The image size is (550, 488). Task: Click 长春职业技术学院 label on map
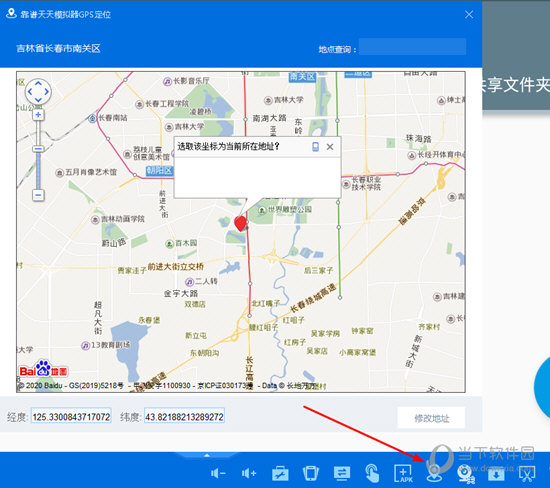point(366,183)
